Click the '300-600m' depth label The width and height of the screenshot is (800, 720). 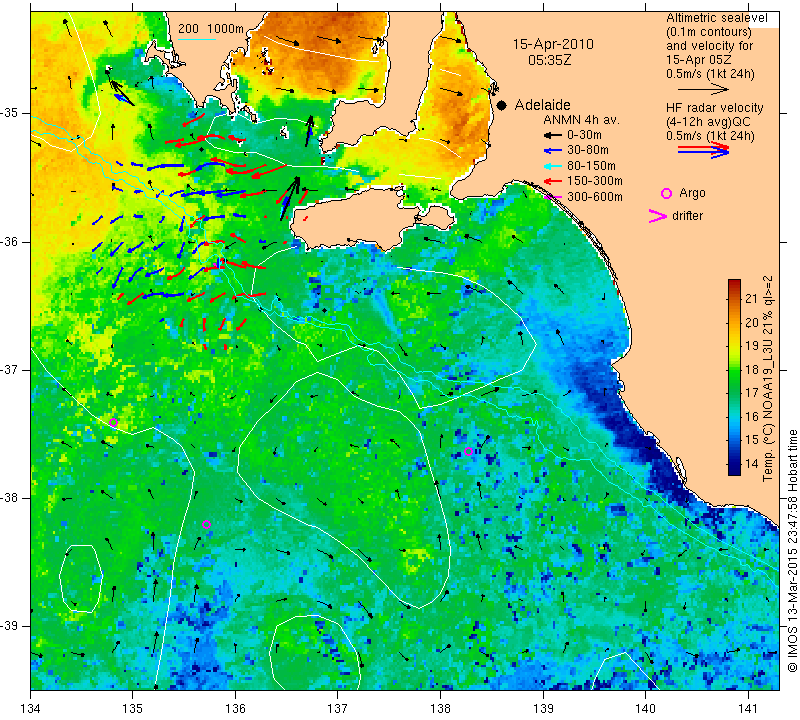coord(594,196)
